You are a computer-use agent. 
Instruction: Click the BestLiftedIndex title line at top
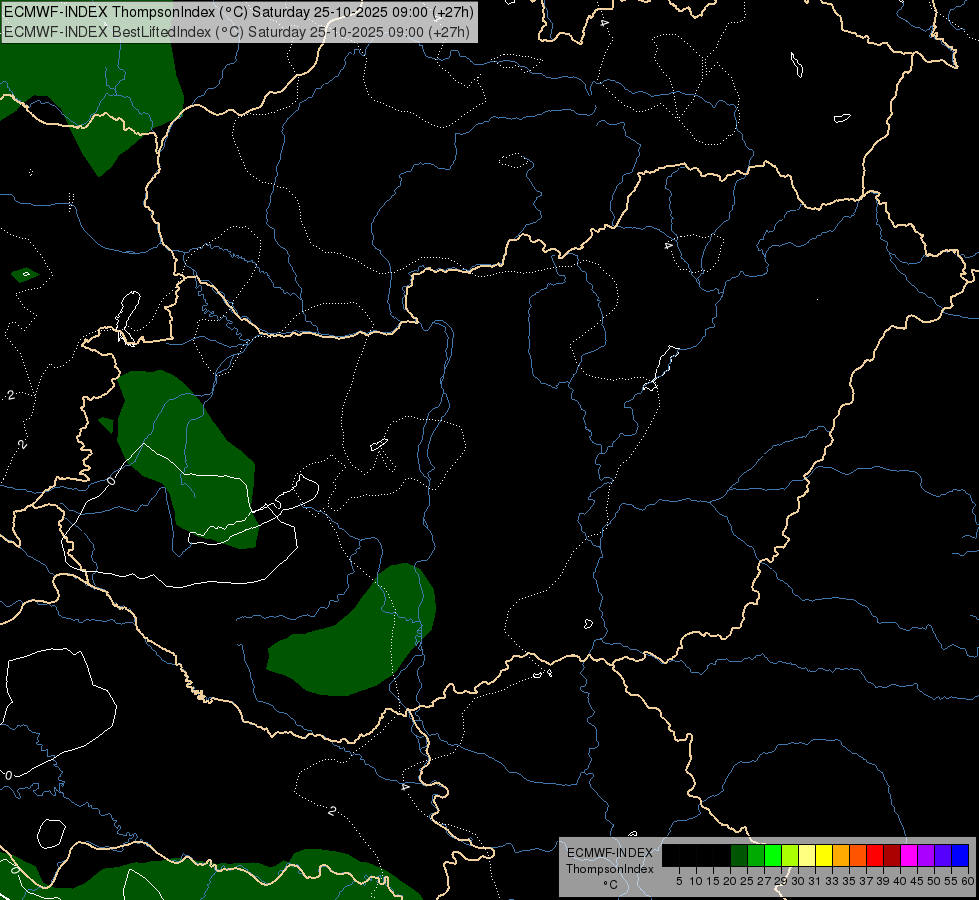point(237,31)
